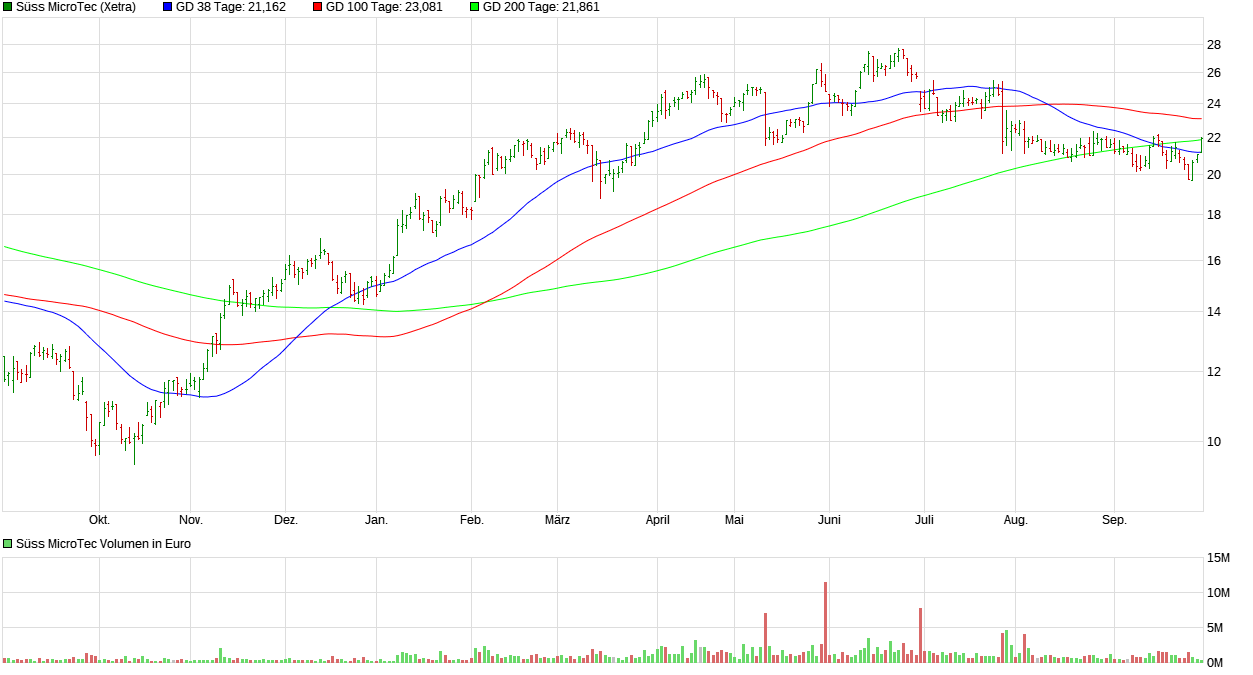
Task: Click the lowest candle below the 10 mark
Action: point(135,450)
